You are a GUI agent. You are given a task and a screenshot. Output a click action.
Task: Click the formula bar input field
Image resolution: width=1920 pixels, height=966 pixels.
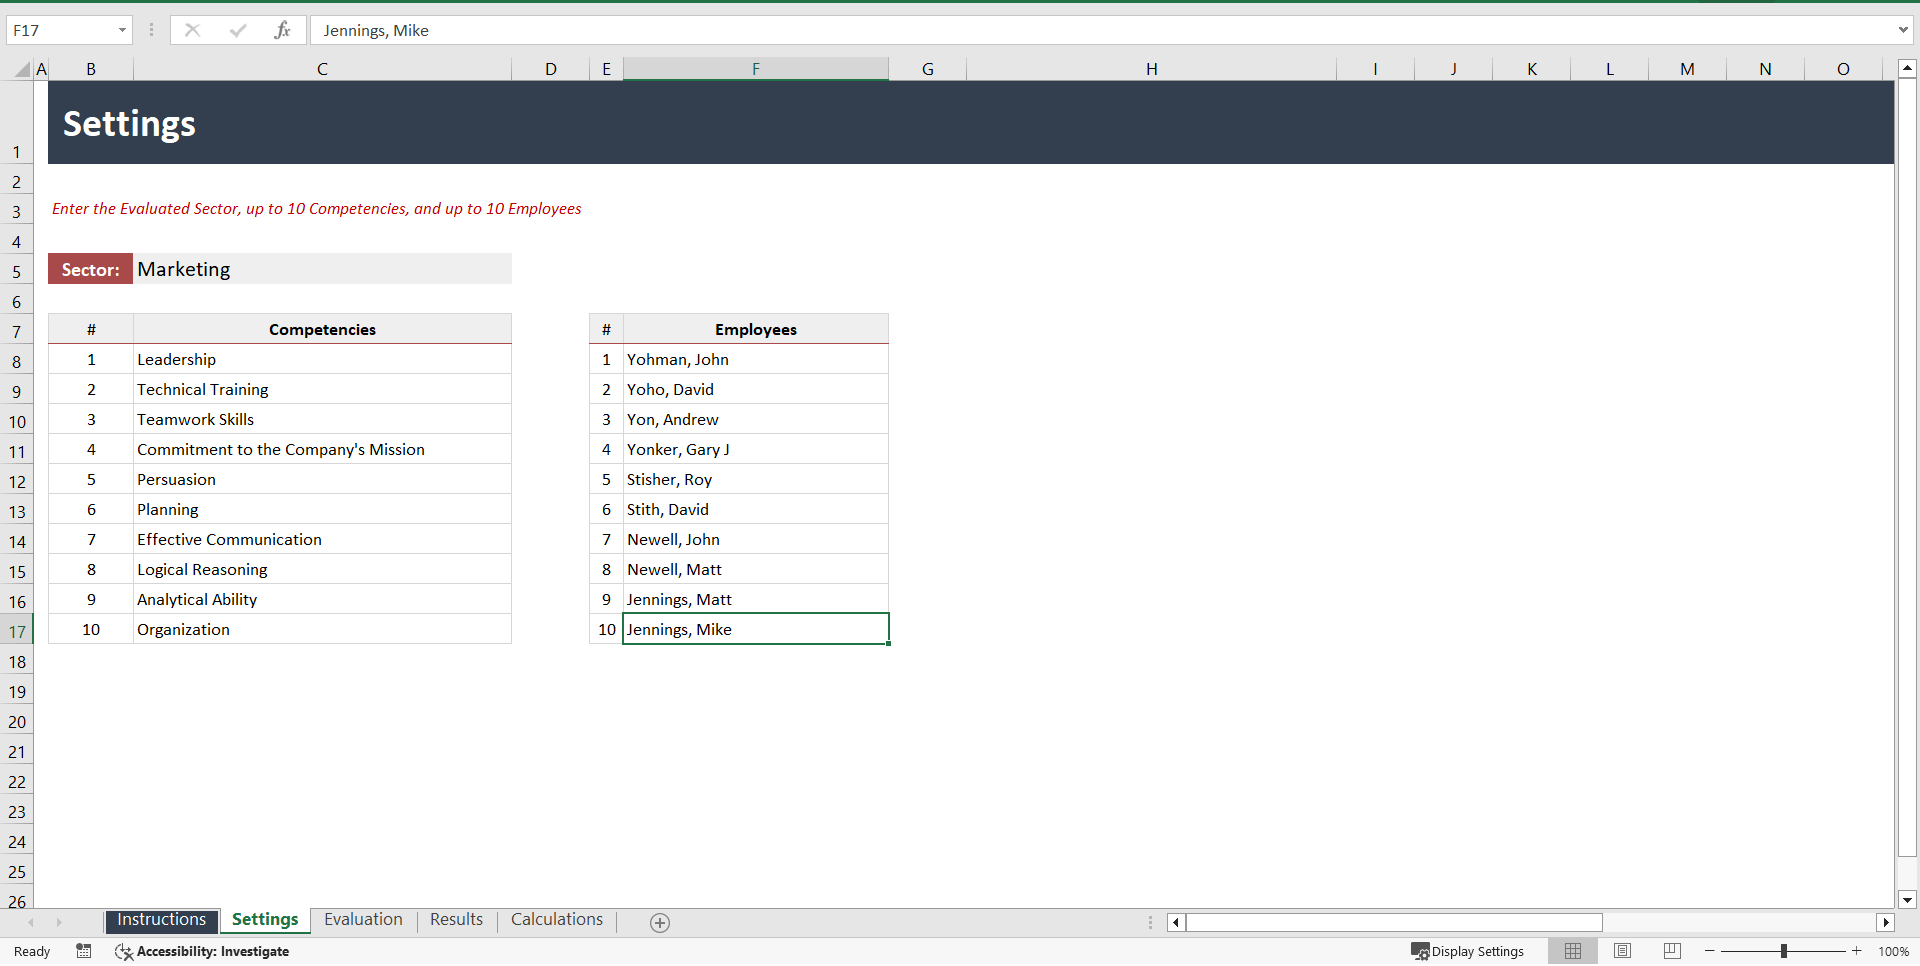pyautogui.click(x=1103, y=30)
